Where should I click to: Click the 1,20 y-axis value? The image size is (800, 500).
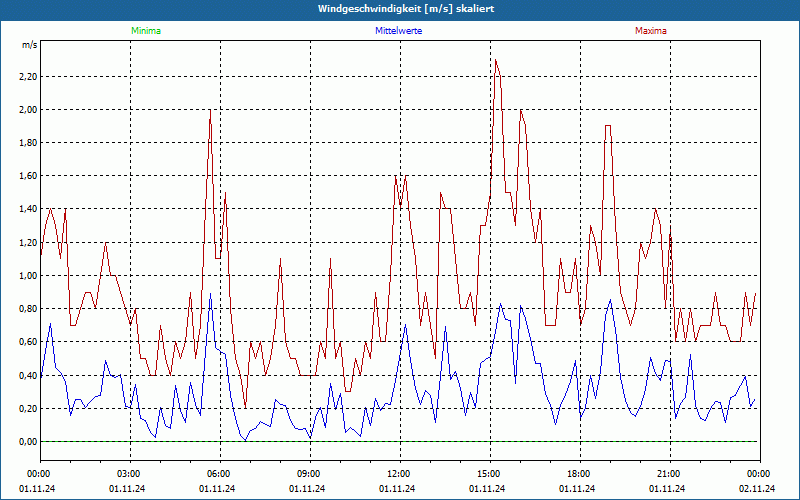pyautogui.click(x=29, y=242)
